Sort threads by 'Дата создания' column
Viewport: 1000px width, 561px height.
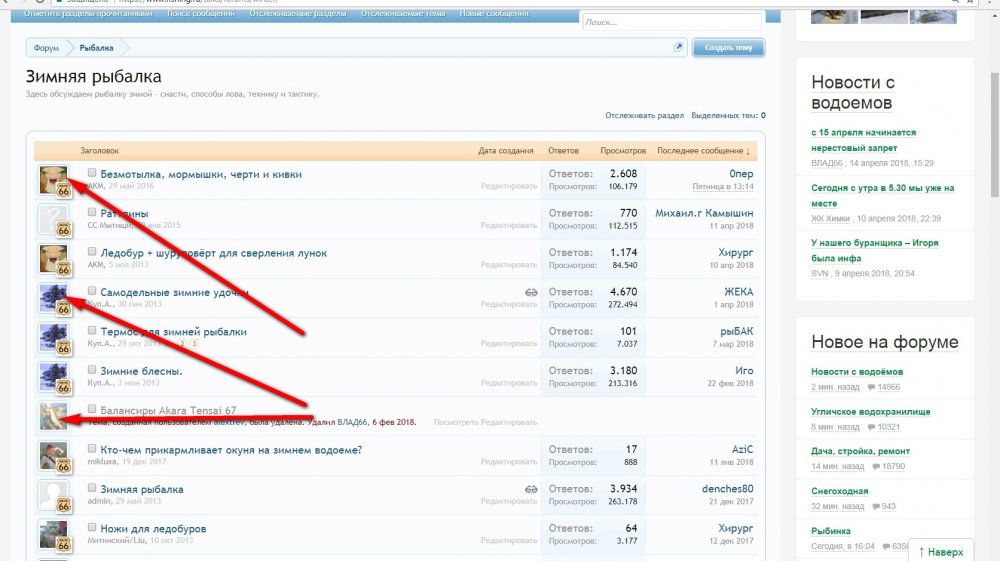(505, 151)
